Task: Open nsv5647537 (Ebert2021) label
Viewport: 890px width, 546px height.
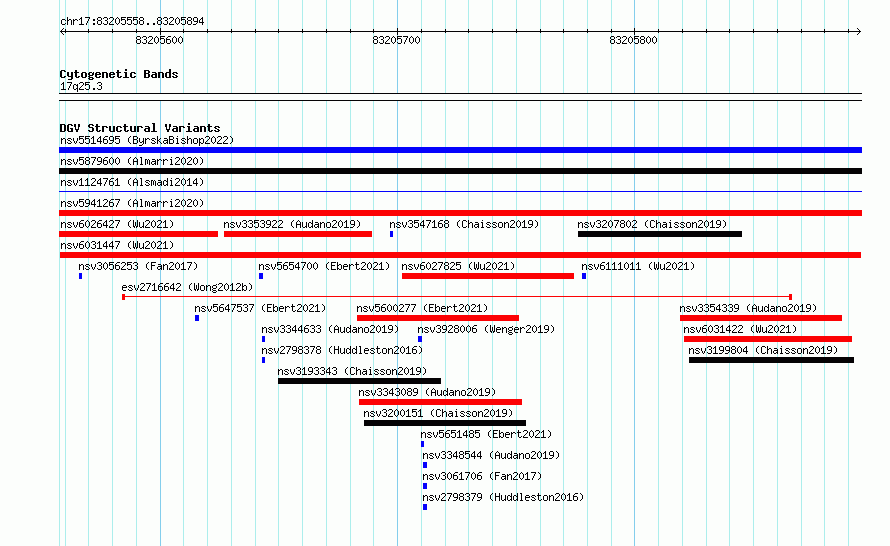Action: [x=260, y=308]
